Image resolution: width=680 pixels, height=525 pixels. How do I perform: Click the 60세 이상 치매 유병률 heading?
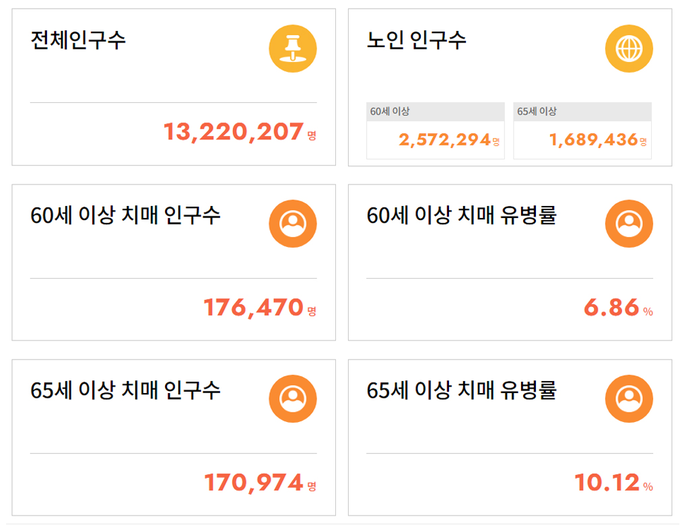[461, 215]
